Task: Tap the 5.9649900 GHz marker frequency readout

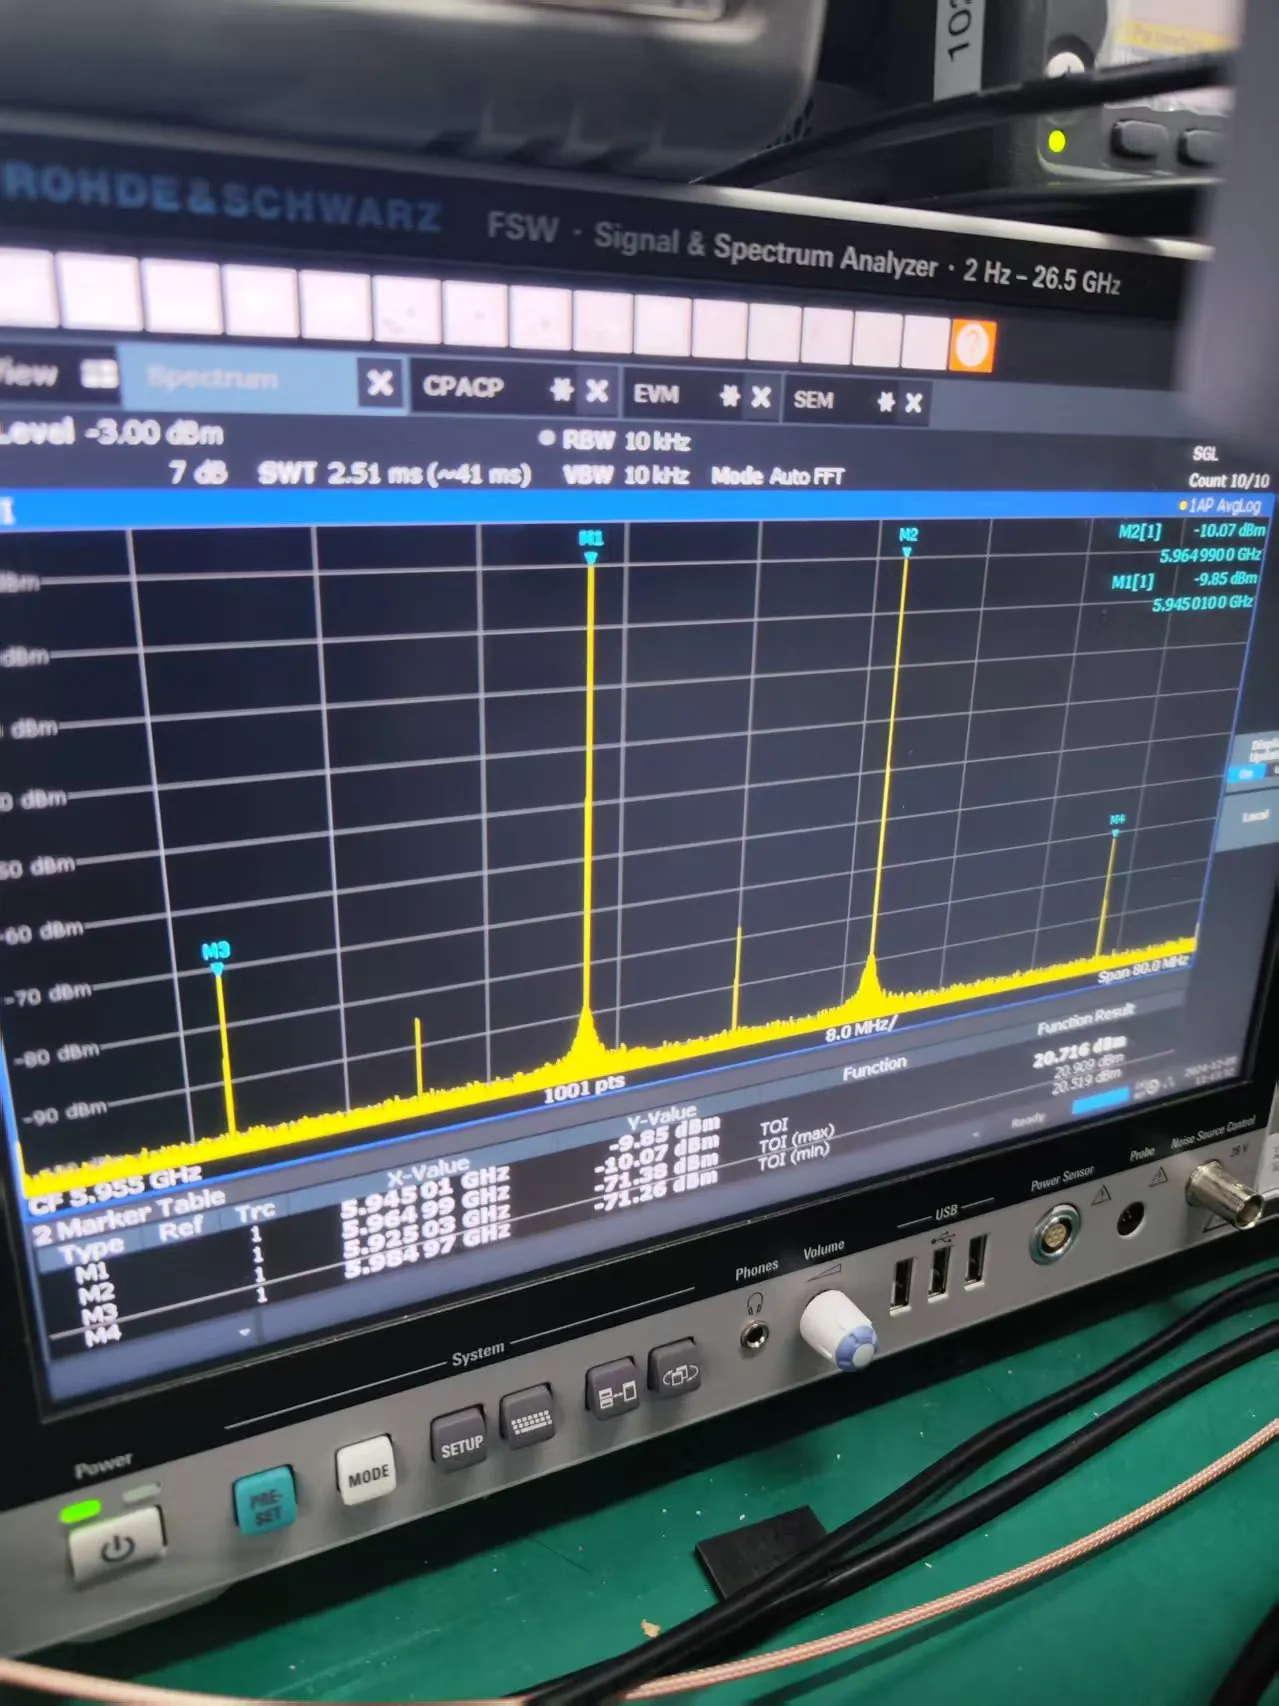Action: (1210, 555)
